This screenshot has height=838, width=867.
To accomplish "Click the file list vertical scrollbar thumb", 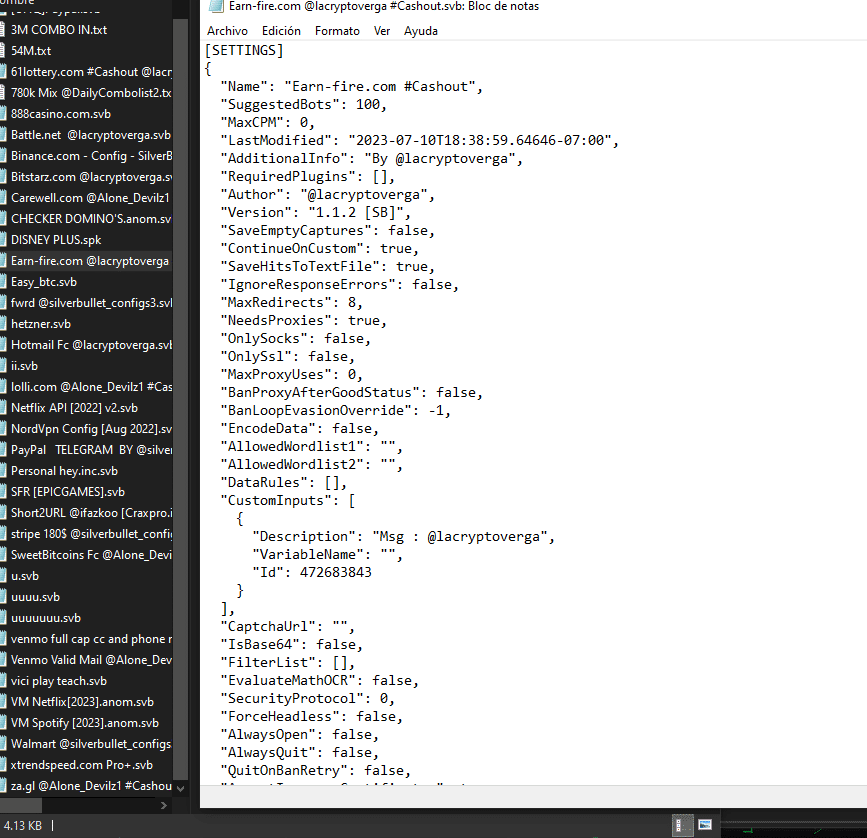I will 180,398.
